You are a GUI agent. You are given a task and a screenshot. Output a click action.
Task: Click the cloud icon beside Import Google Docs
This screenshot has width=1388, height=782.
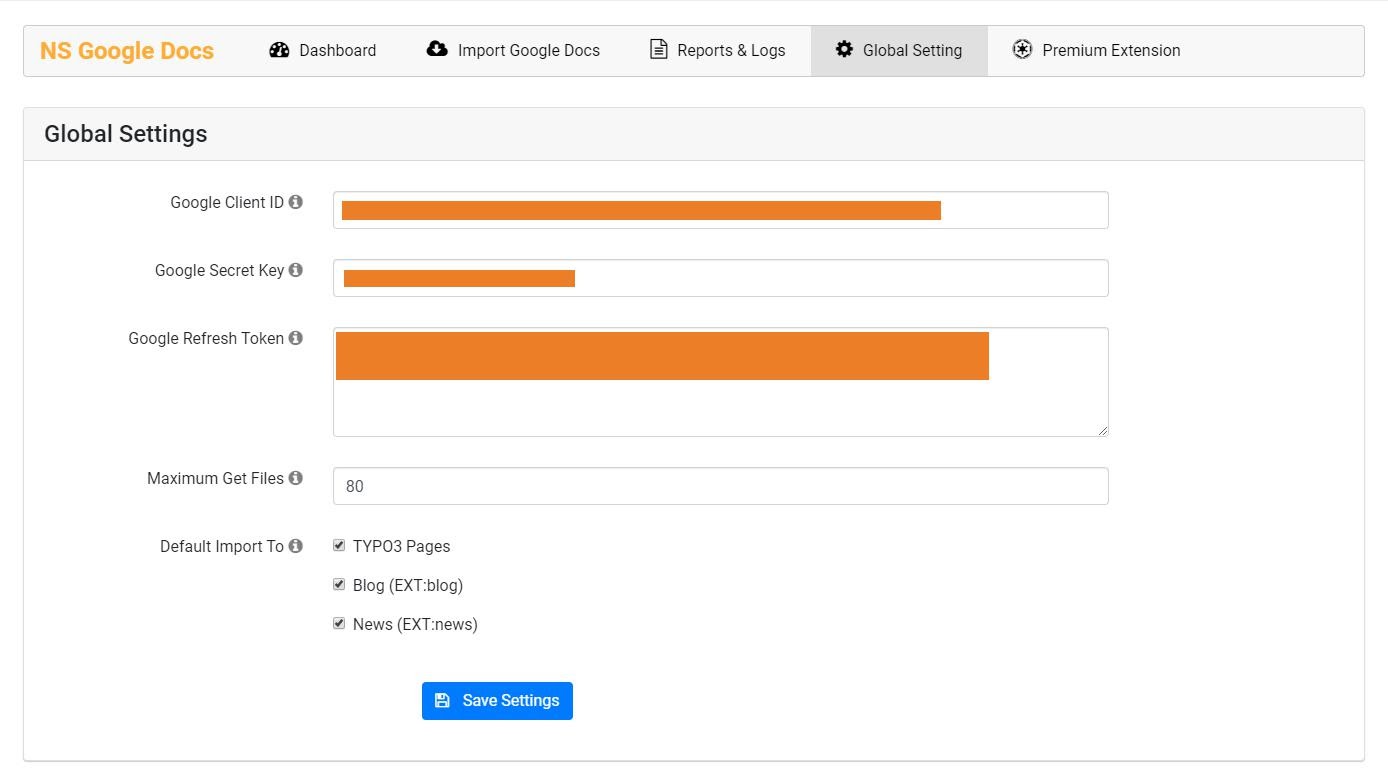[x=435, y=49]
